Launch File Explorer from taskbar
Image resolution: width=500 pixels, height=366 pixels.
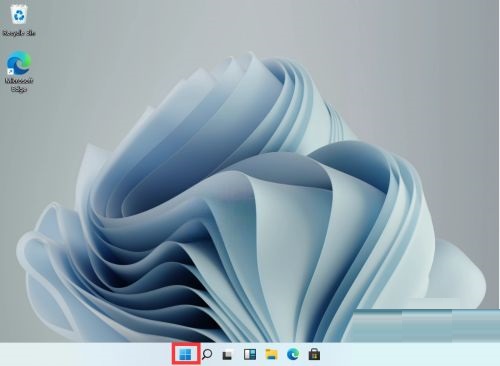[271, 354]
